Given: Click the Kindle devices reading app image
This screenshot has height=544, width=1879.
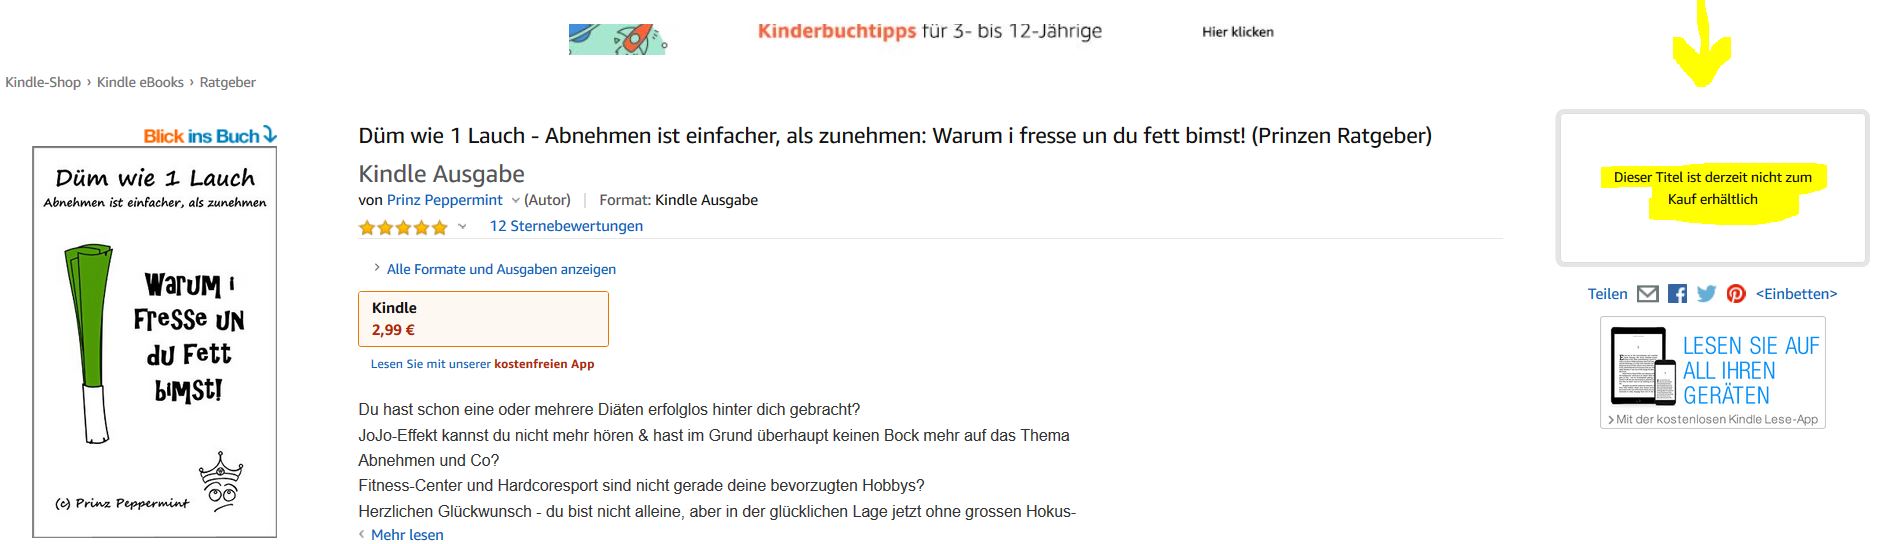Looking at the screenshot, I should (x=1712, y=372).
